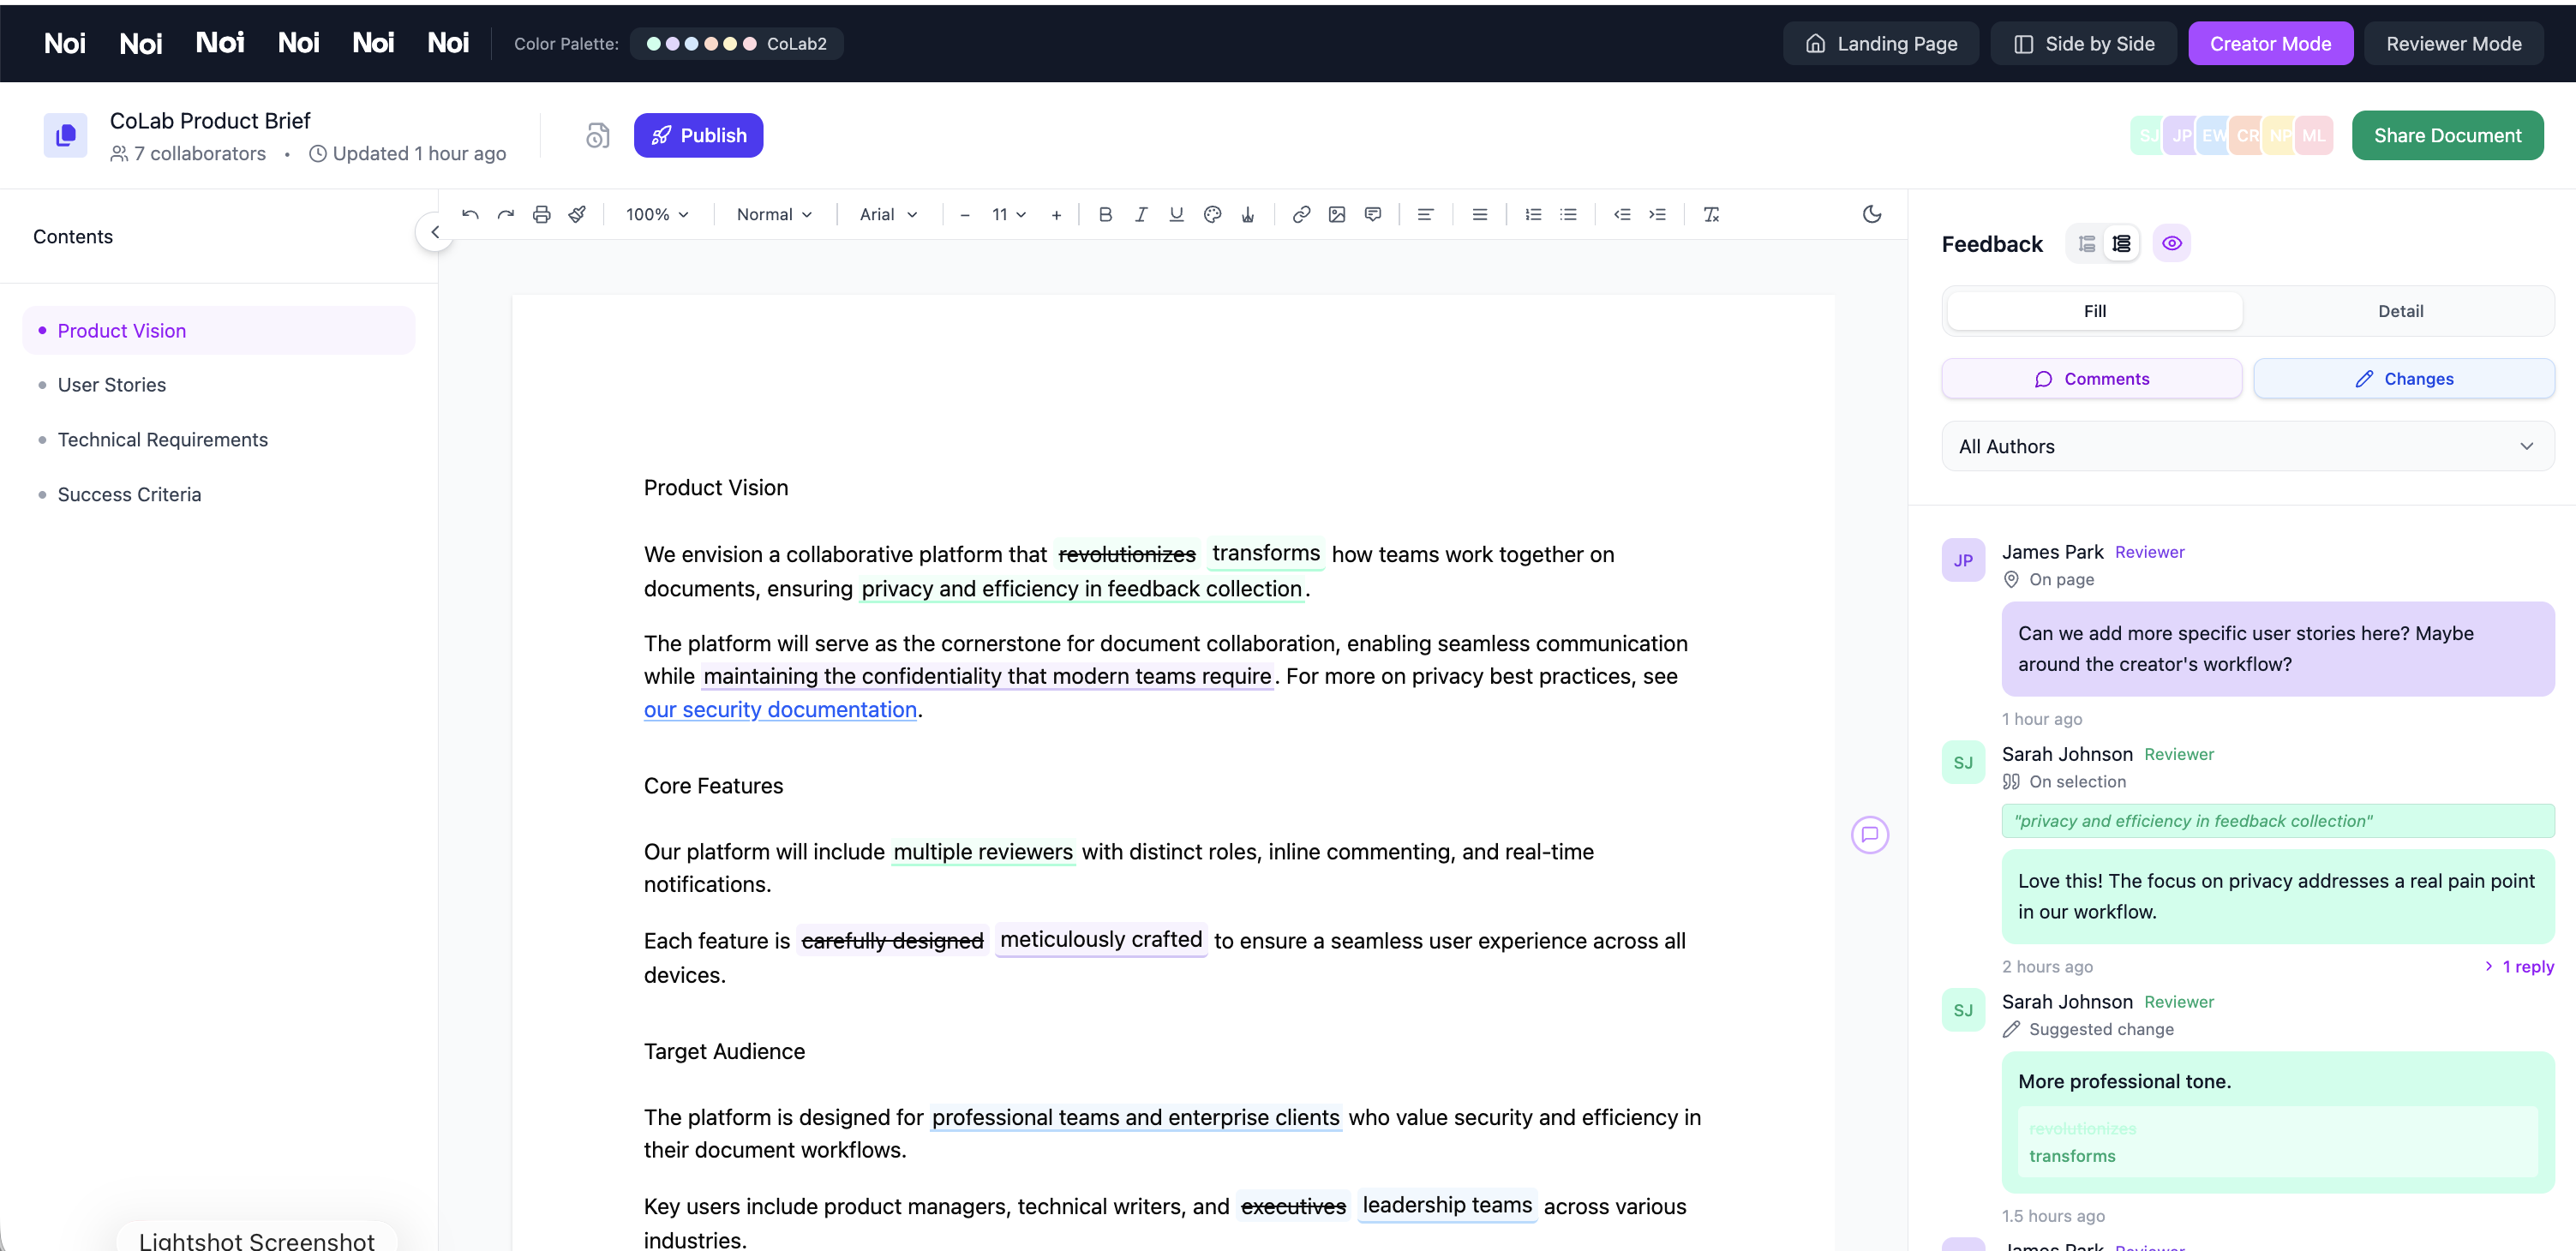Open the highlight color tool
The image size is (2576, 1251).
[x=1248, y=214]
